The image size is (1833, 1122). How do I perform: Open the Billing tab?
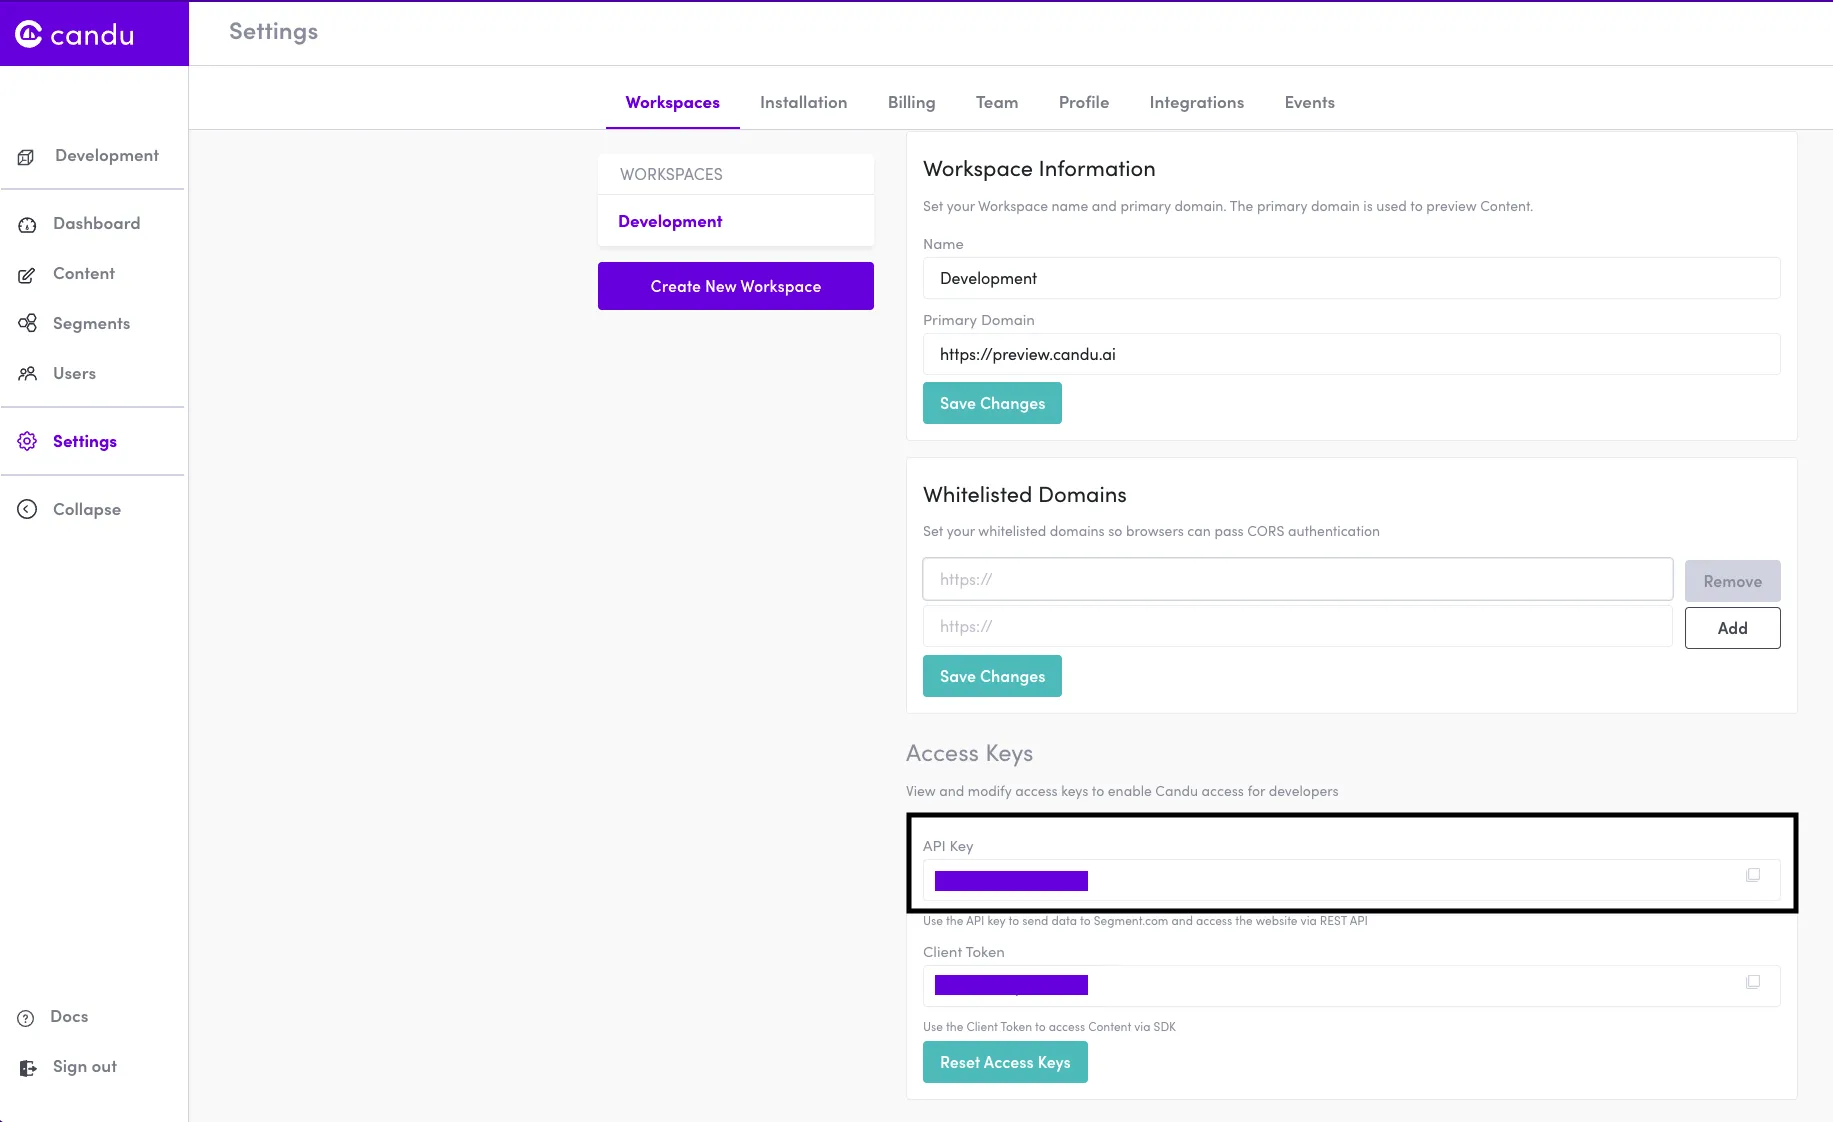point(911,102)
